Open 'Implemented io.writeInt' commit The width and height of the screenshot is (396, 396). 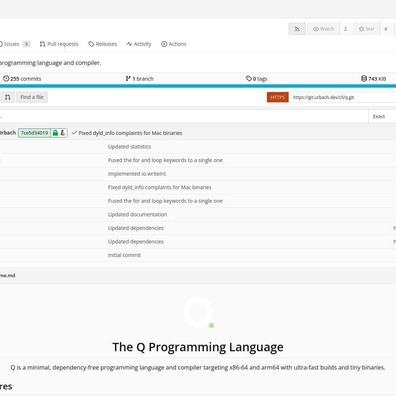(137, 174)
